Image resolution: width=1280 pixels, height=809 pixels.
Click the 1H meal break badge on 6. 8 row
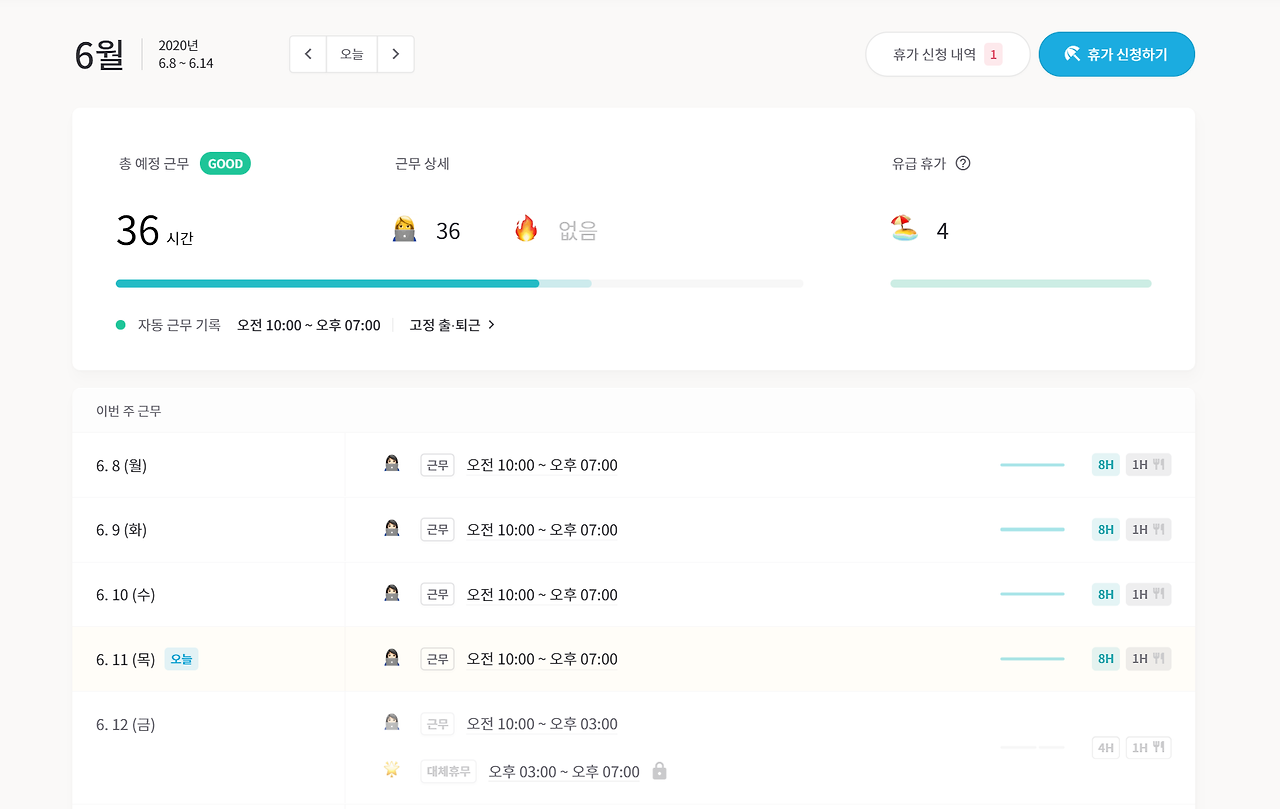(x=1148, y=465)
